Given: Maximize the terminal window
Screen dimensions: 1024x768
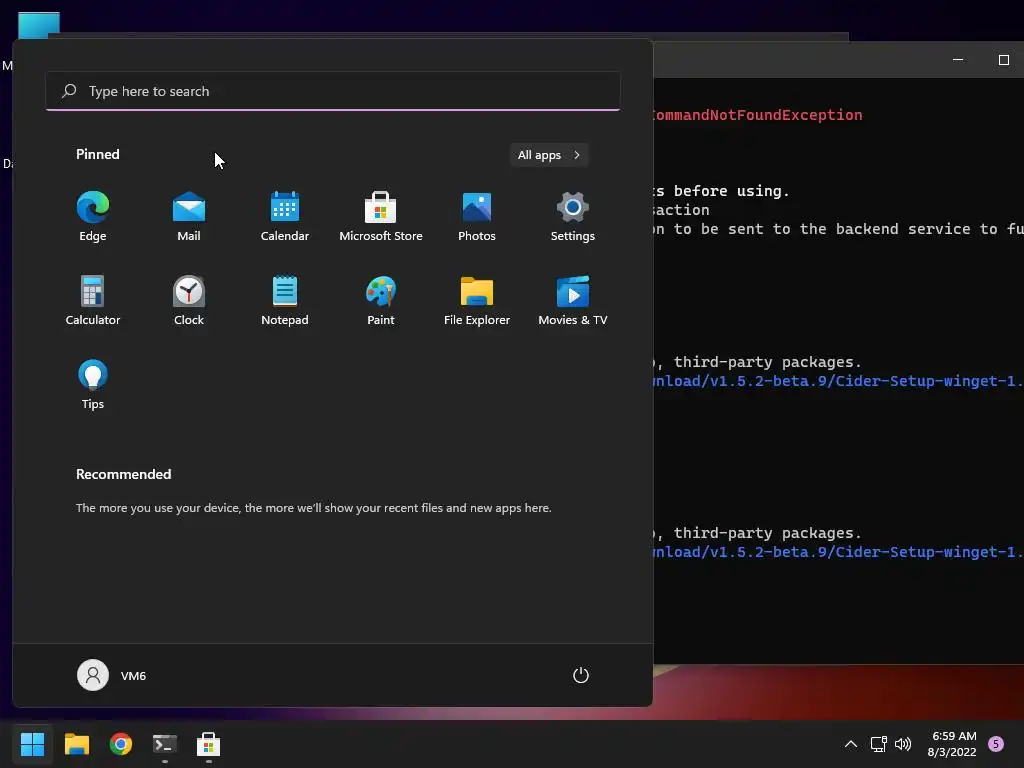Looking at the screenshot, I should (1004, 60).
